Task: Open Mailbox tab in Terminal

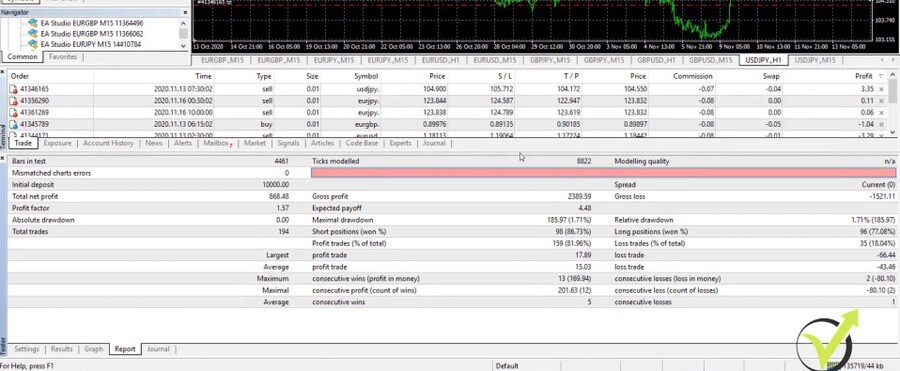Action: (x=217, y=144)
